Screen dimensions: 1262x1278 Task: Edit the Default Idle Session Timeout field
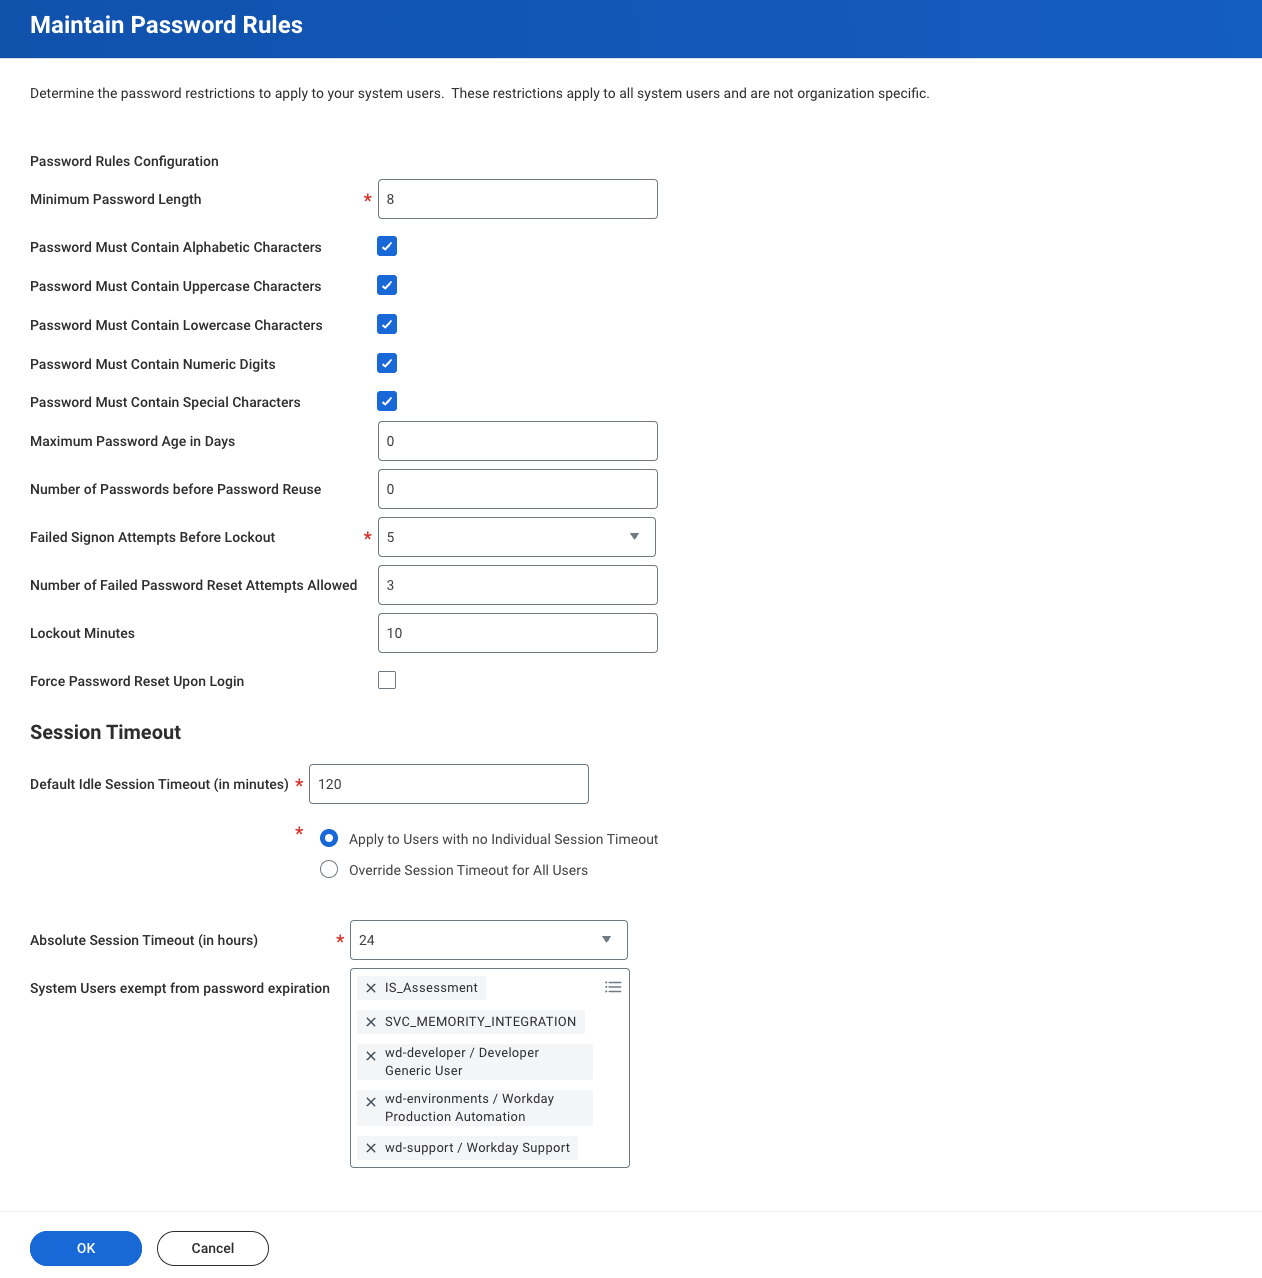pos(449,784)
